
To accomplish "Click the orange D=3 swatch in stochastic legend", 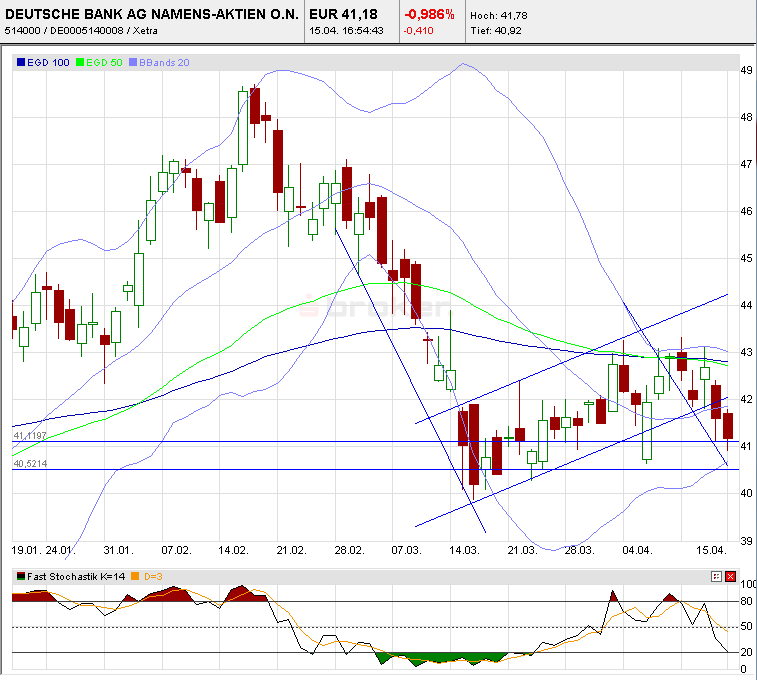I will (x=135, y=576).
